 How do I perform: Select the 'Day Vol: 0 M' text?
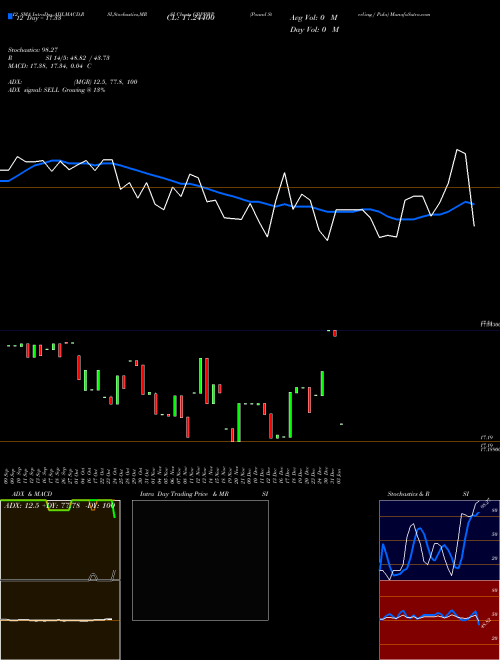(x=314, y=29)
